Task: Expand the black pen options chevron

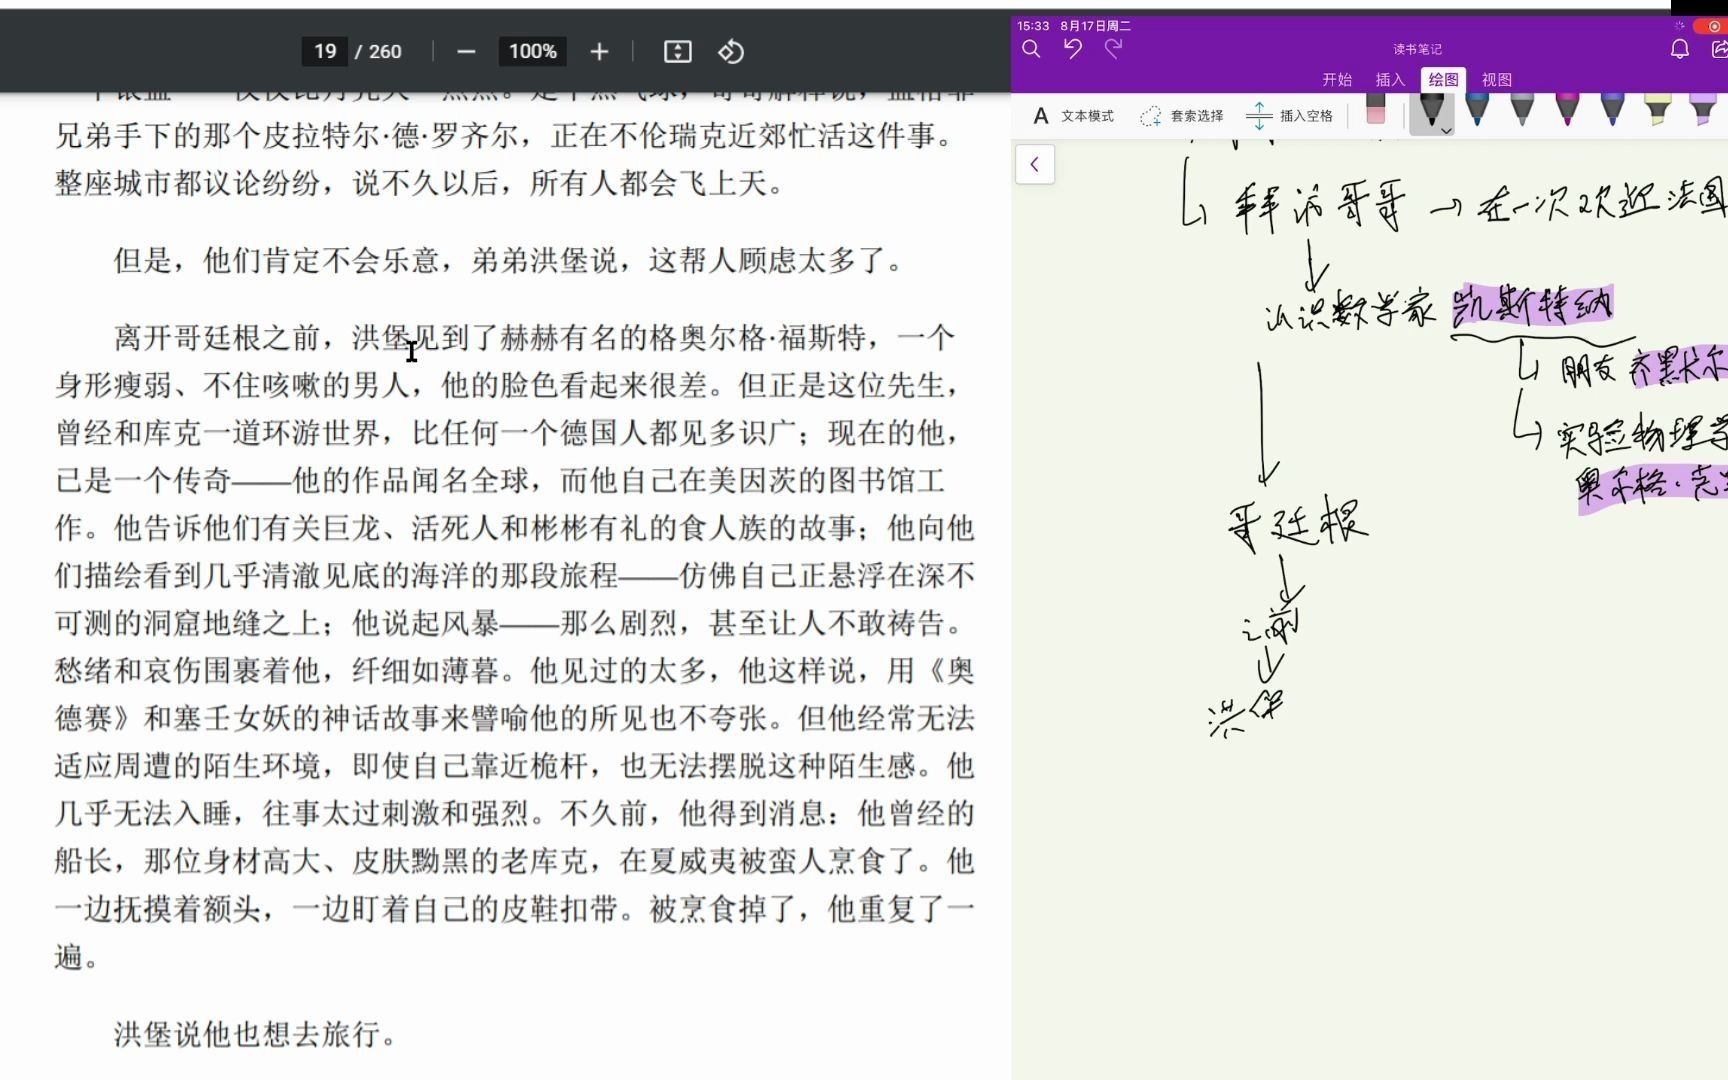Action: coord(1446,130)
